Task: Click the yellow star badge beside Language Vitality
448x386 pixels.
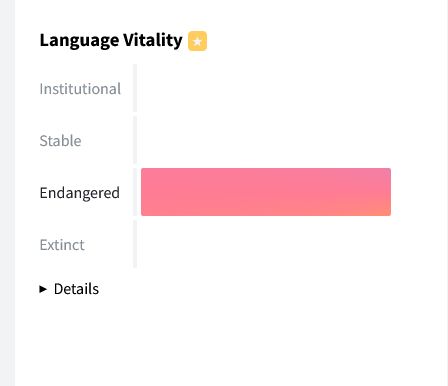Action: point(197,41)
